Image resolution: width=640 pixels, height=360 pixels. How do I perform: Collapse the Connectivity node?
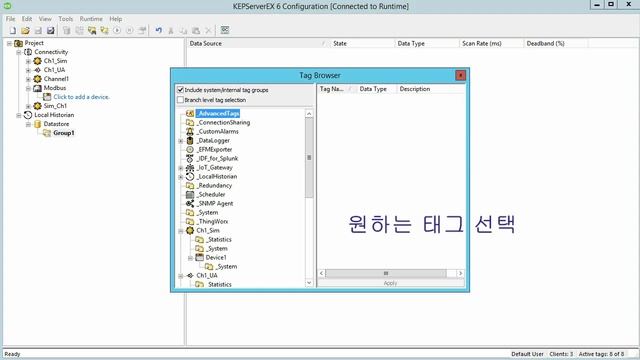[19, 52]
